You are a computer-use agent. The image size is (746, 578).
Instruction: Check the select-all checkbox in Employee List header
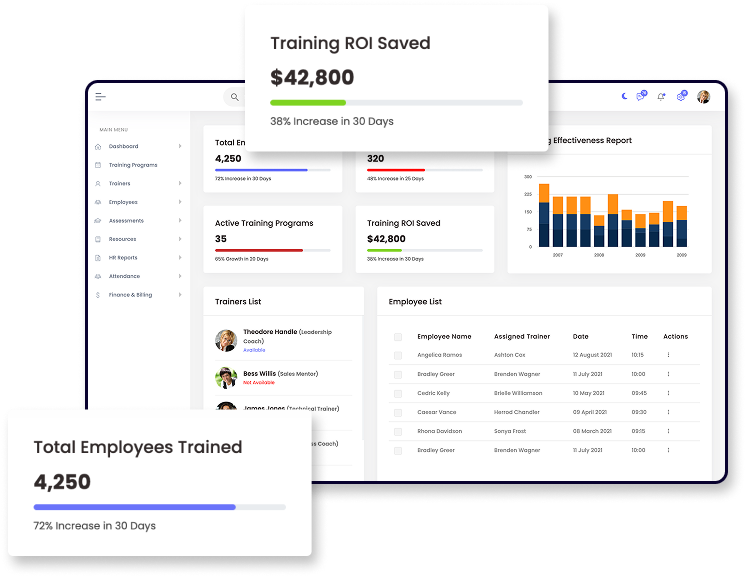pos(398,337)
